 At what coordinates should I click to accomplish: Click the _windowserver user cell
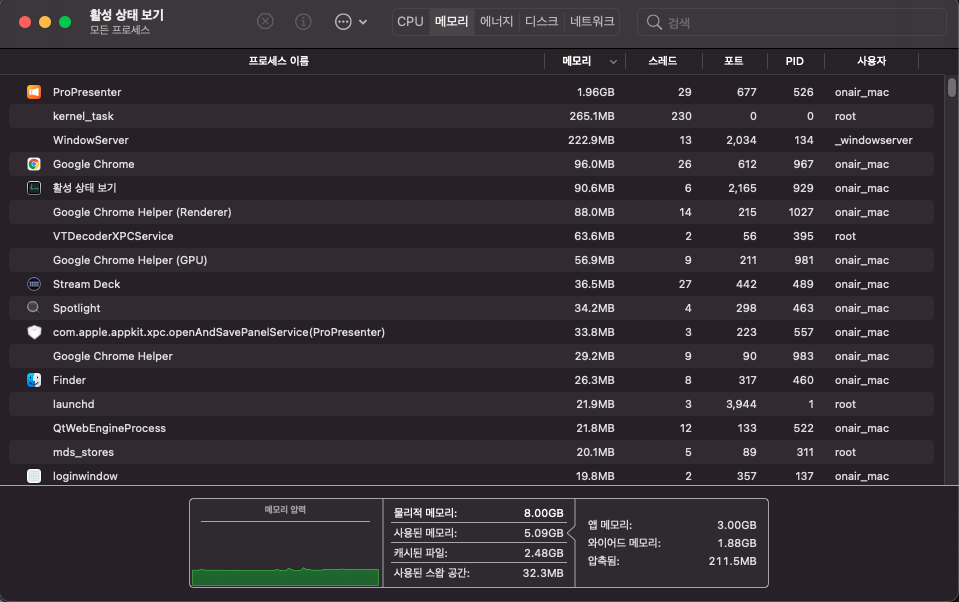tap(873, 140)
